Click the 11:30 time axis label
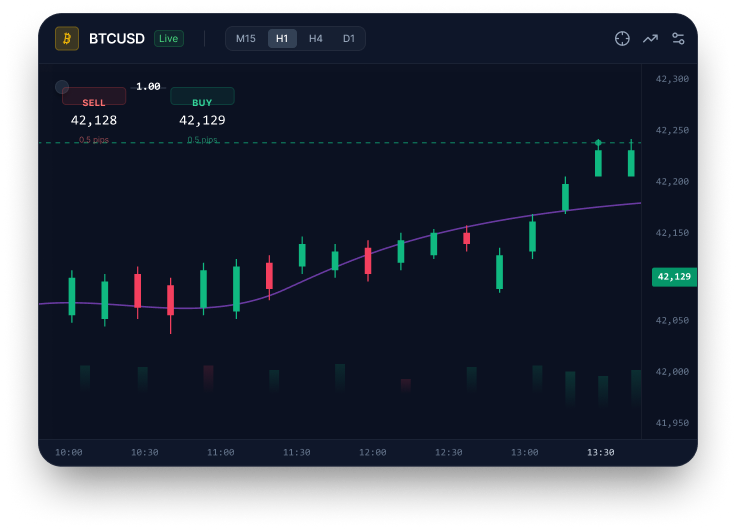 coord(297,453)
